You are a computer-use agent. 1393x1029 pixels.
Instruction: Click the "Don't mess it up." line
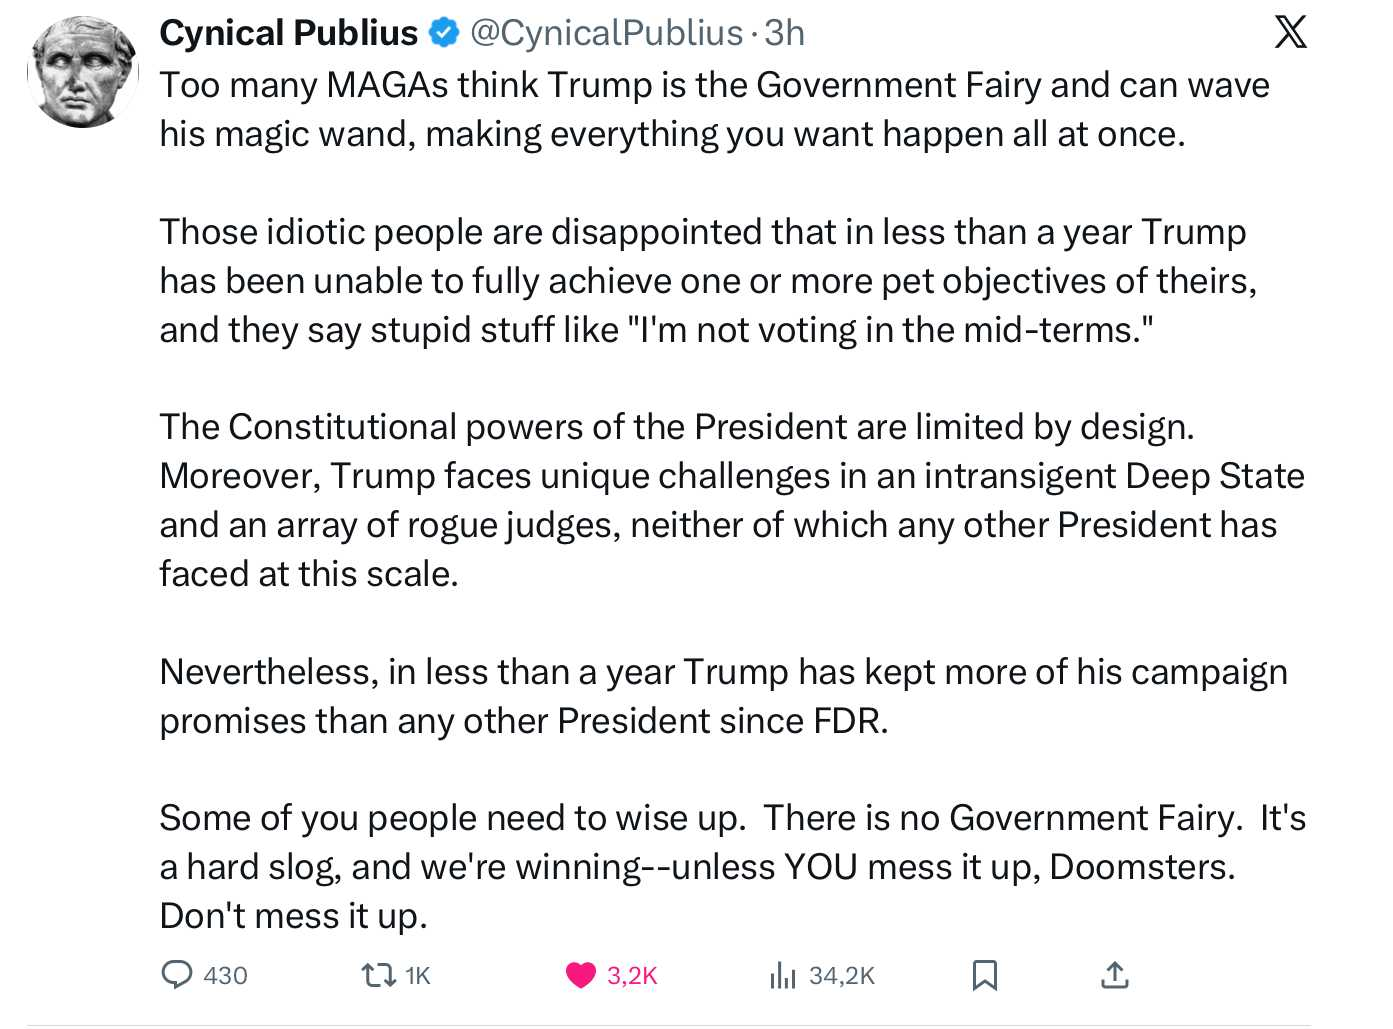(294, 916)
